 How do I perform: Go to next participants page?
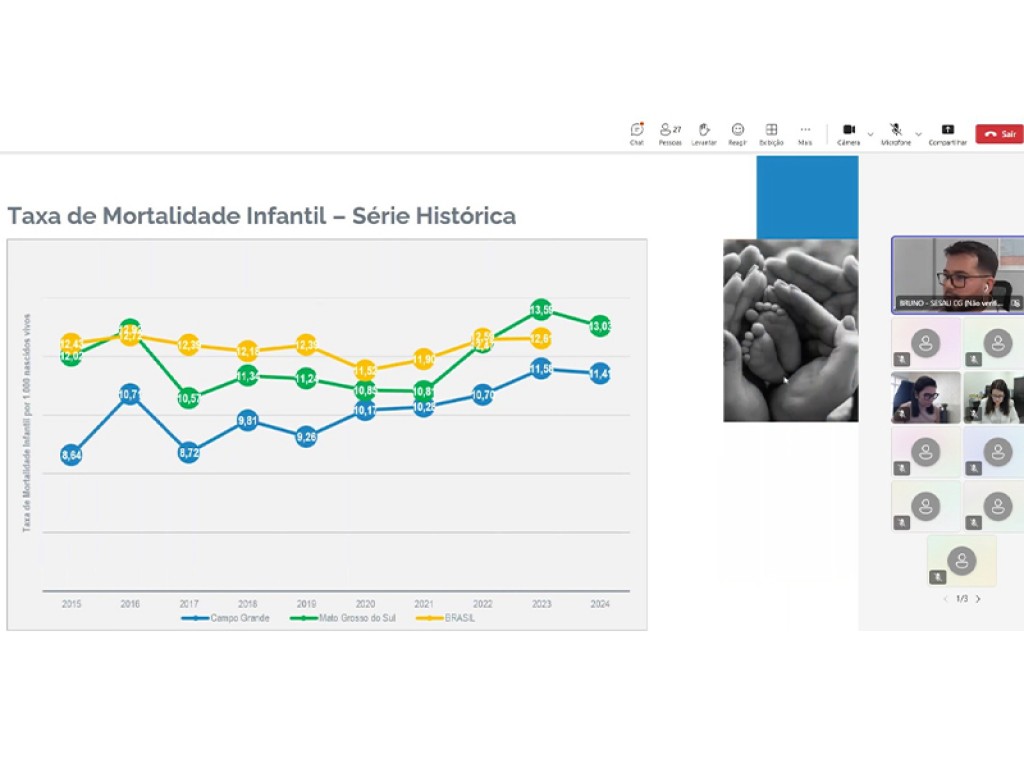pyautogui.click(x=978, y=599)
